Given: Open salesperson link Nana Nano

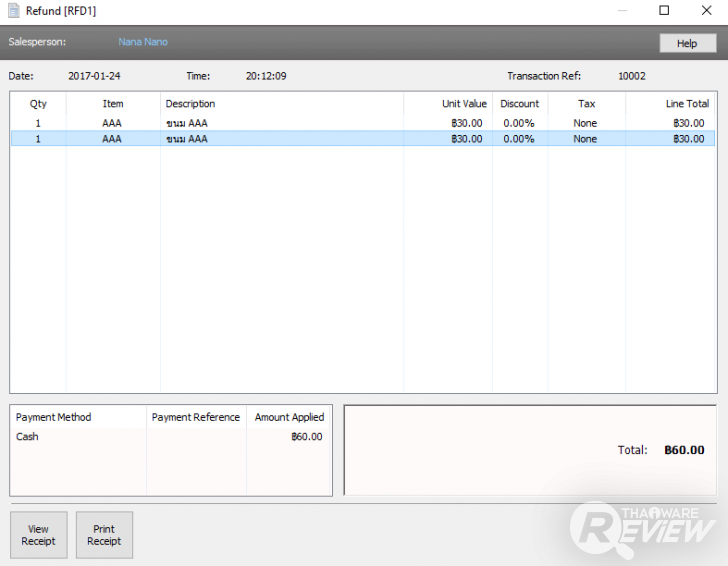Looking at the screenshot, I should (143, 42).
